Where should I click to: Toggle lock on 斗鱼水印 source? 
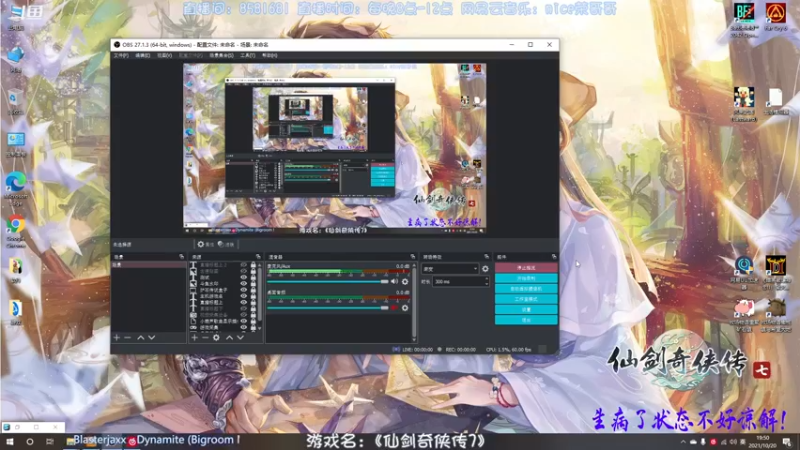coord(253,284)
